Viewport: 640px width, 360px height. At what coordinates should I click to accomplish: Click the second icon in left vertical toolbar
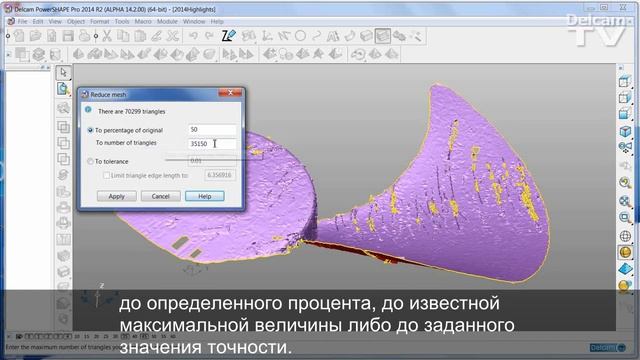pyautogui.click(x=63, y=89)
